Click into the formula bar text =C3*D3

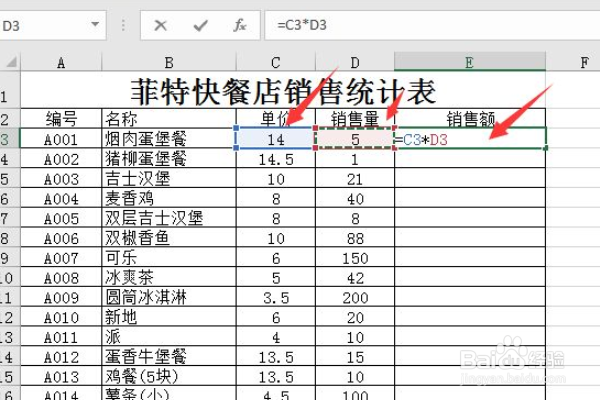pos(302,25)
